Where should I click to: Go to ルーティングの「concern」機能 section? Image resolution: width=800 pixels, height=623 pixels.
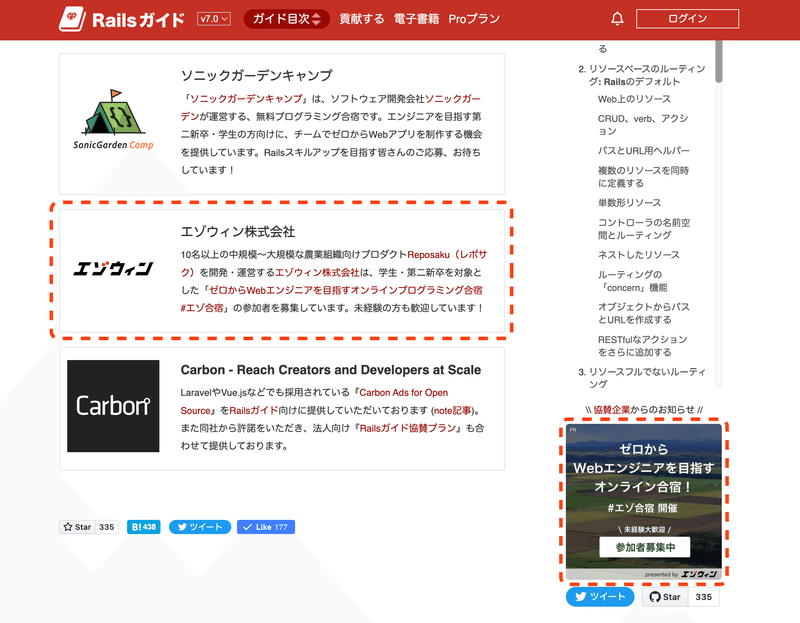(x=633, y=281)
